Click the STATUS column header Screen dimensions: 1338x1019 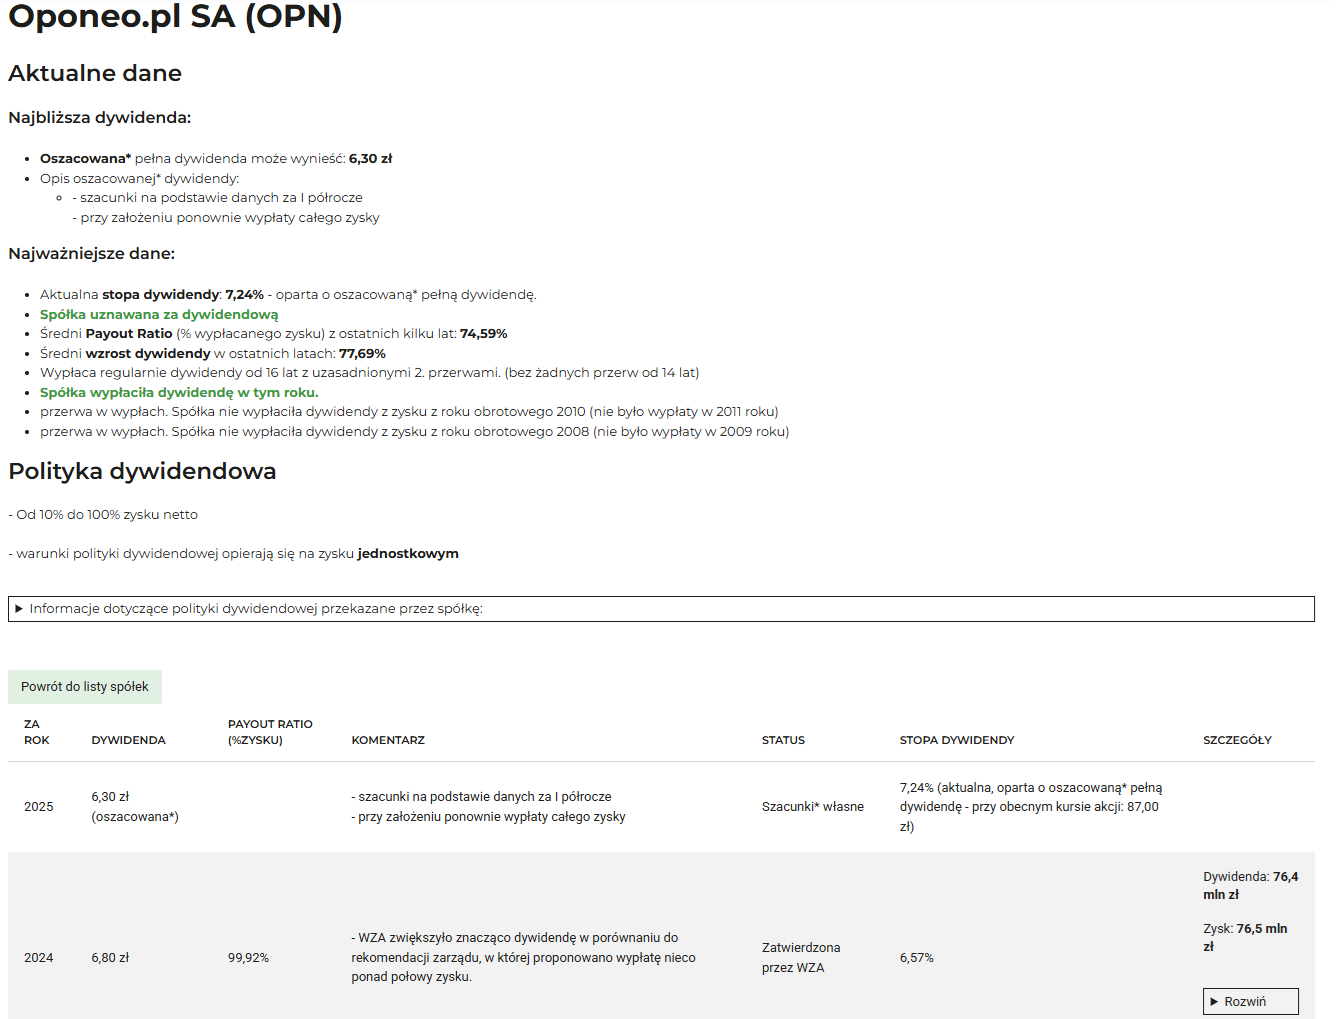(783, 740)
